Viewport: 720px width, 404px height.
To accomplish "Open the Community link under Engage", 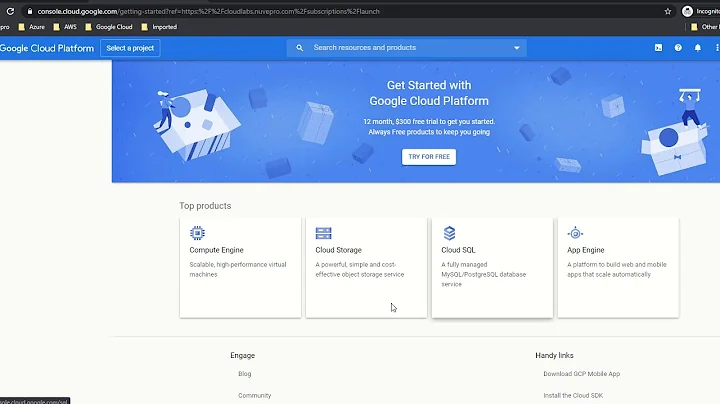I will [x=254, y=395].
